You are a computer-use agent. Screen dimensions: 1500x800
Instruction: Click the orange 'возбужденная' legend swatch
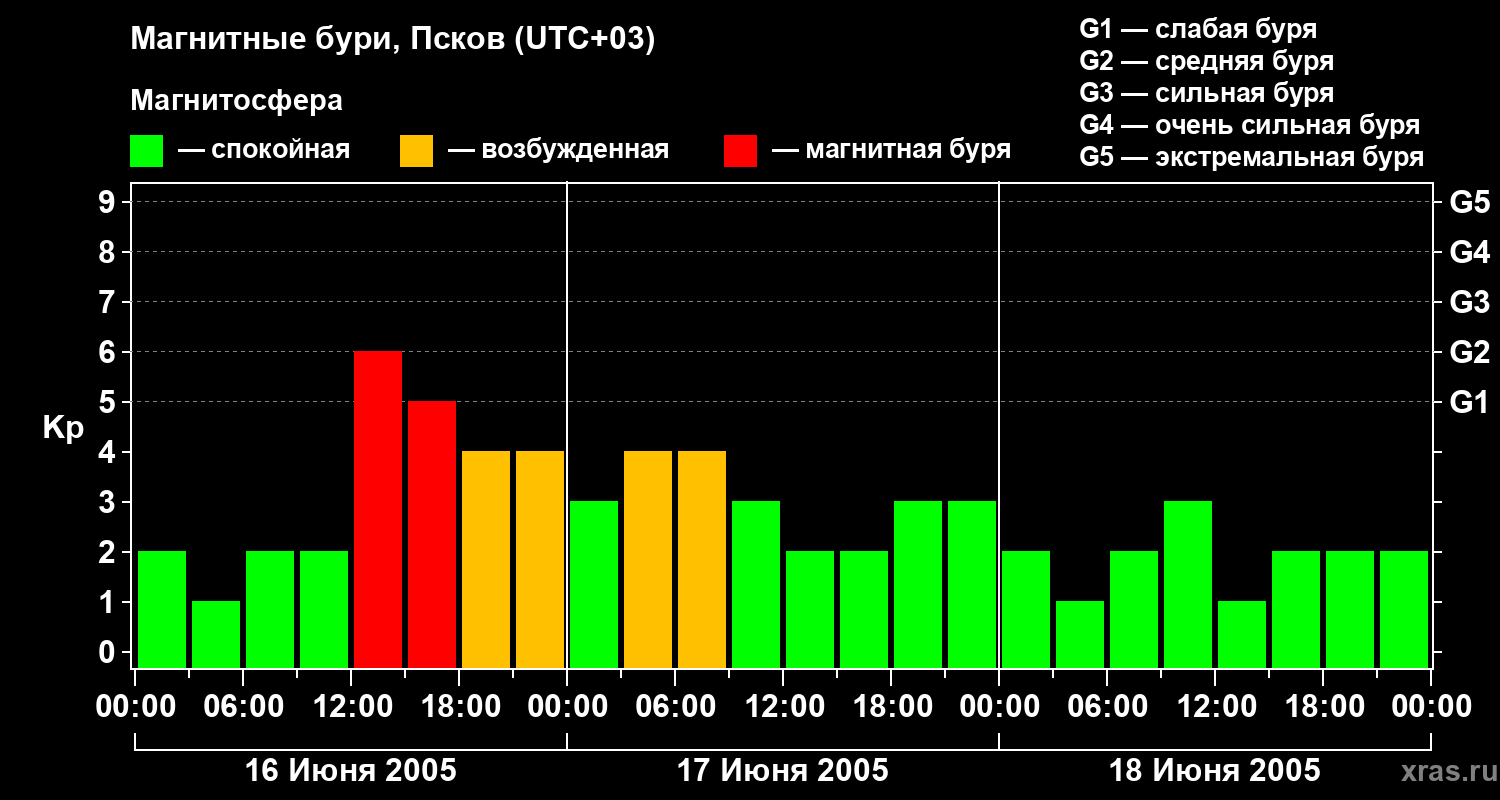click(x=417, y=151)
